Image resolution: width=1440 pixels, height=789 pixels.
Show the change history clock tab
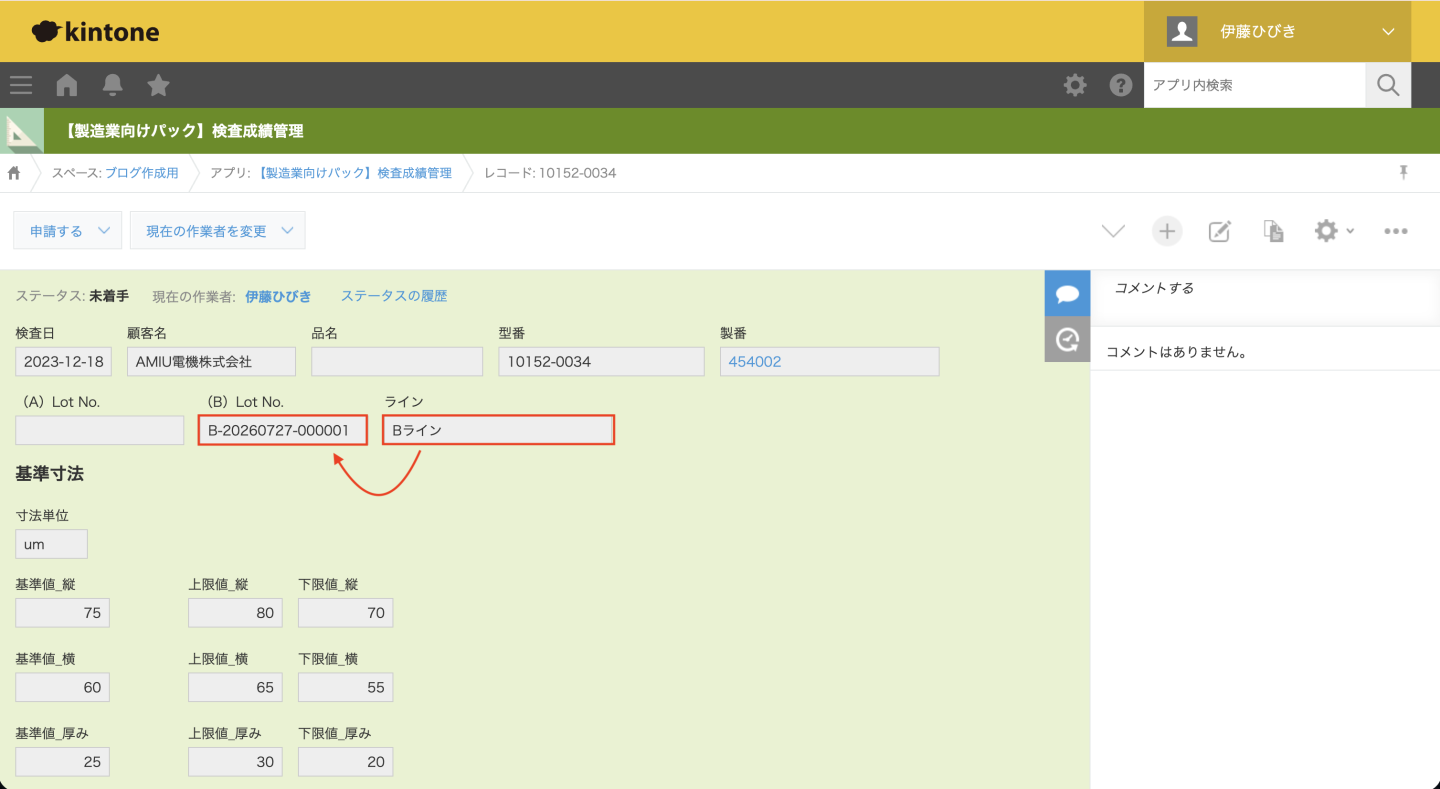pyautogui.click(x=1067, y=339)
